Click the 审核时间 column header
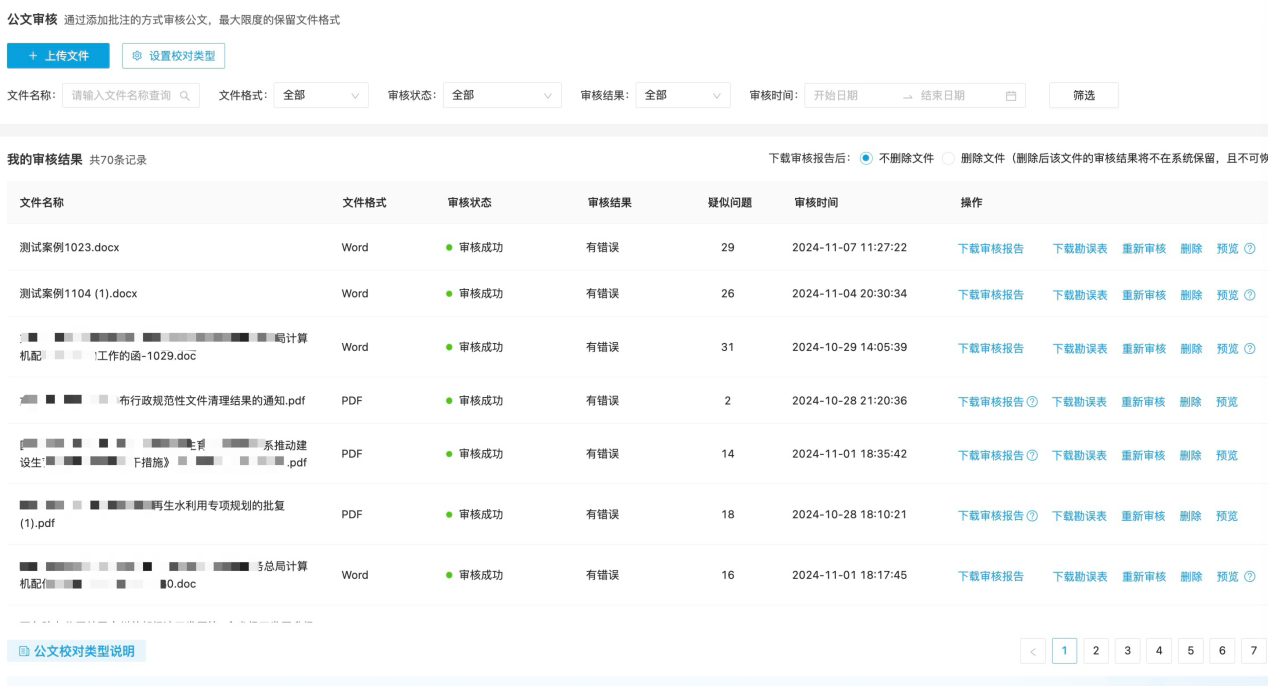 click(816, 202)
